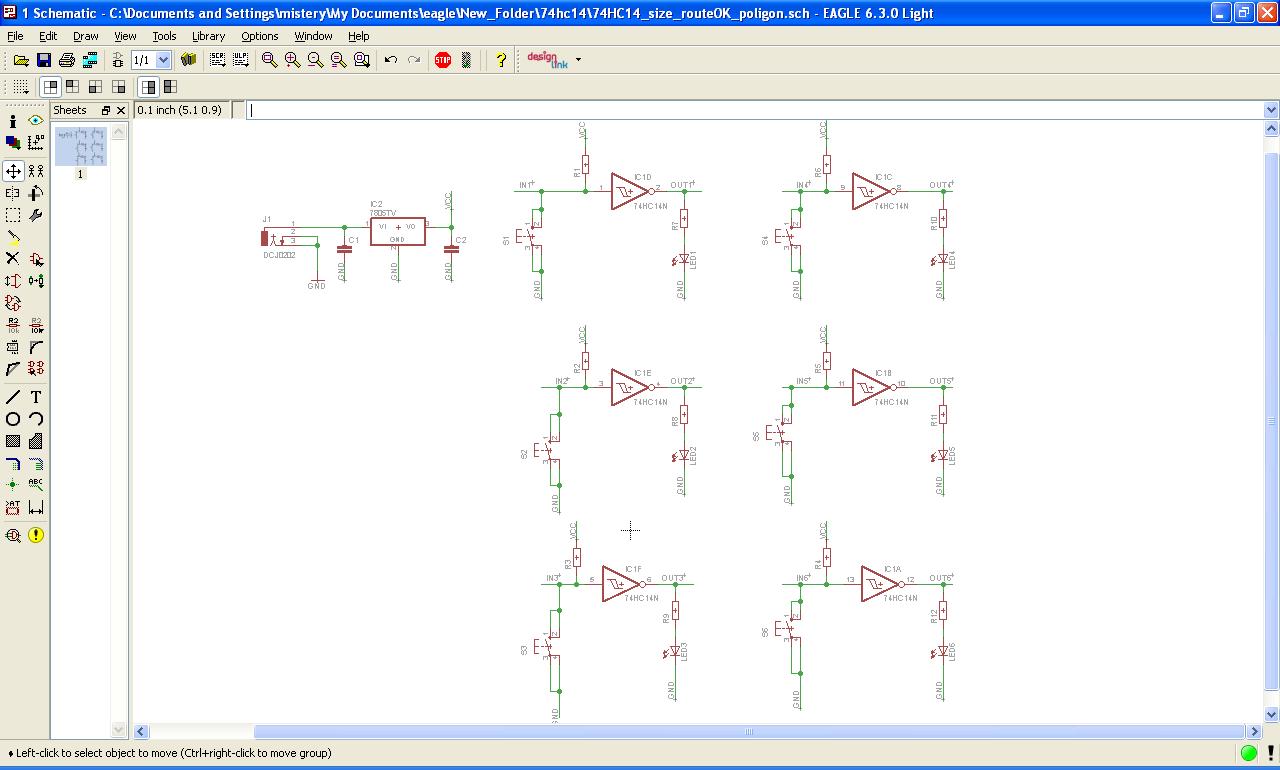1280x770 pixels.
Task: Select the 90-degree rotation orientation toggle
Action: click(x=72, y=87)
